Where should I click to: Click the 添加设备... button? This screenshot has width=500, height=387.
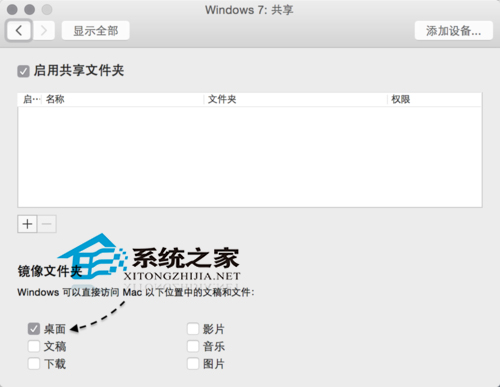pos(454,31)
